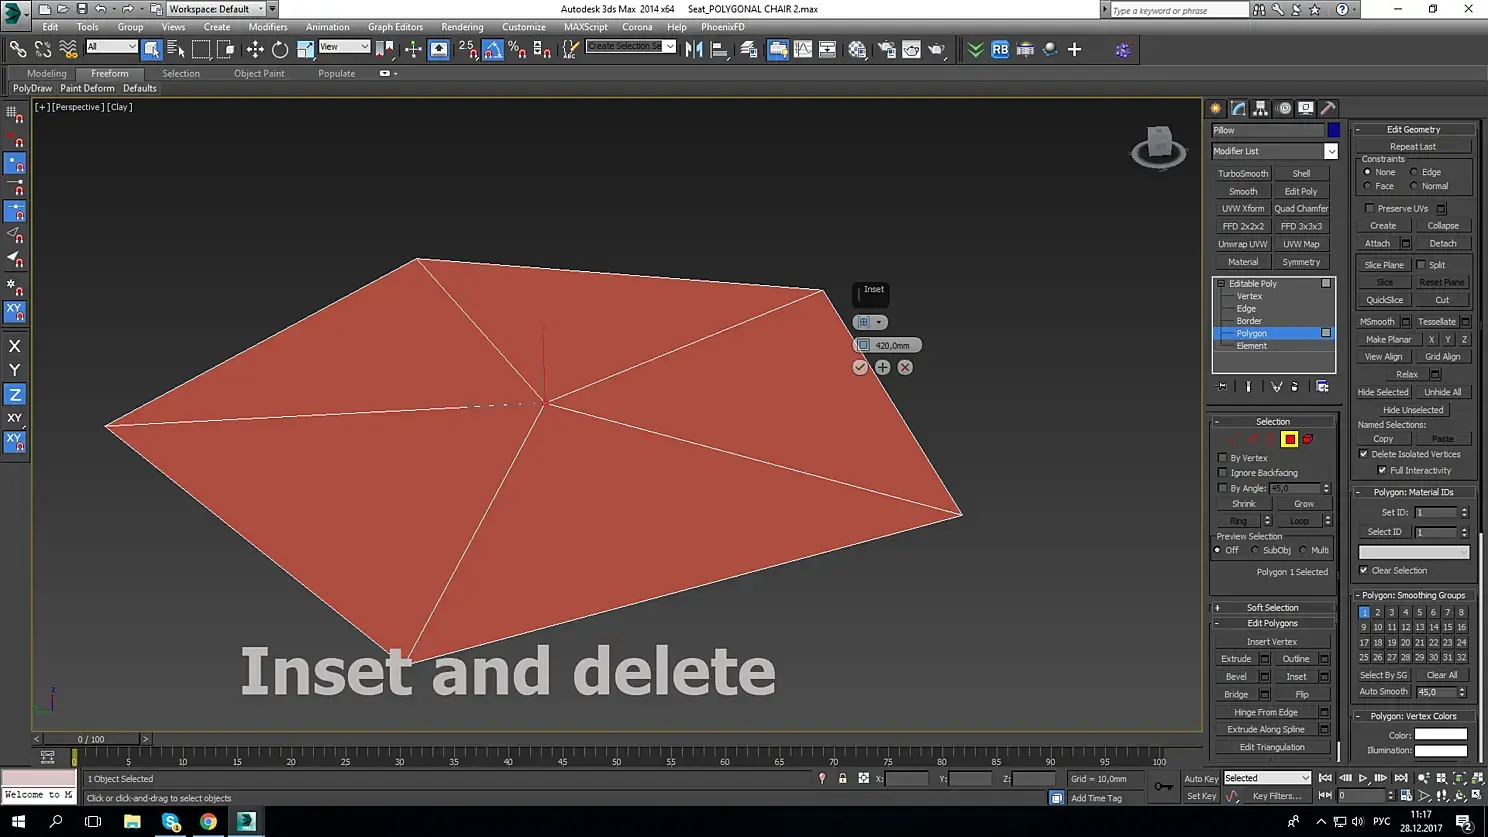Select the Face constraint radio button

[x=1368, y=186]
